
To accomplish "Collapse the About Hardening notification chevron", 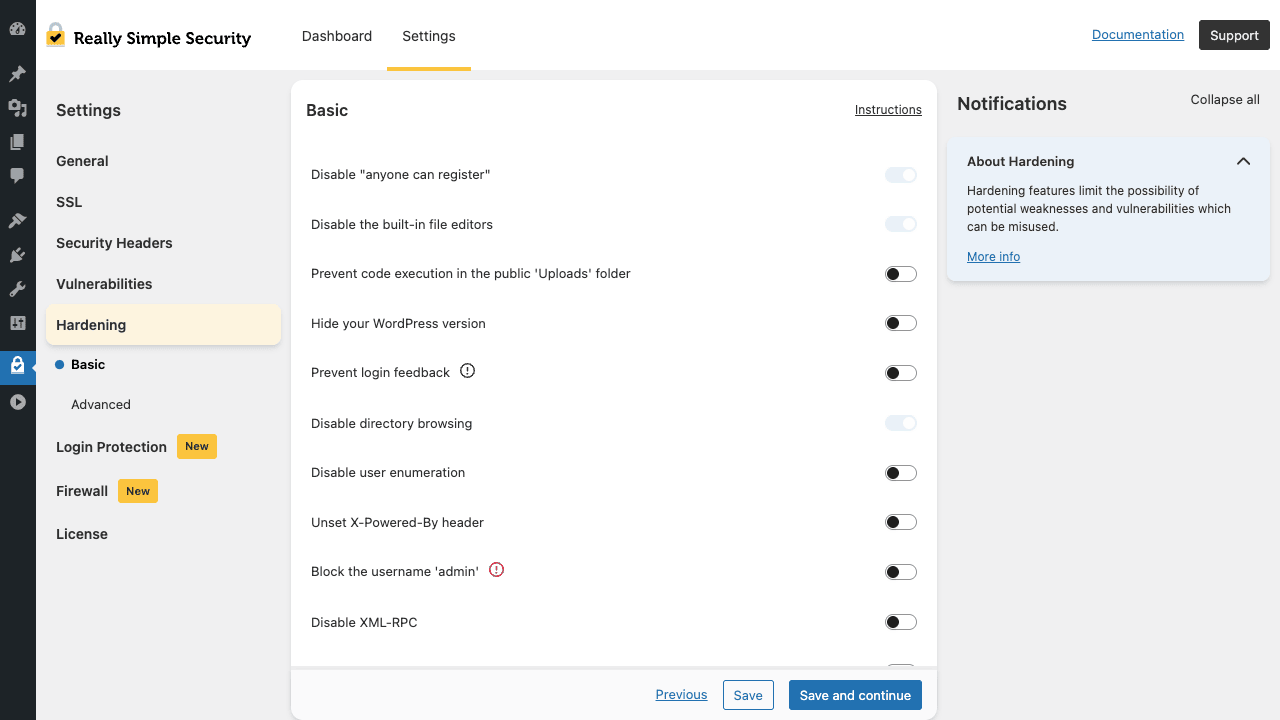I will pos(1243,161).
